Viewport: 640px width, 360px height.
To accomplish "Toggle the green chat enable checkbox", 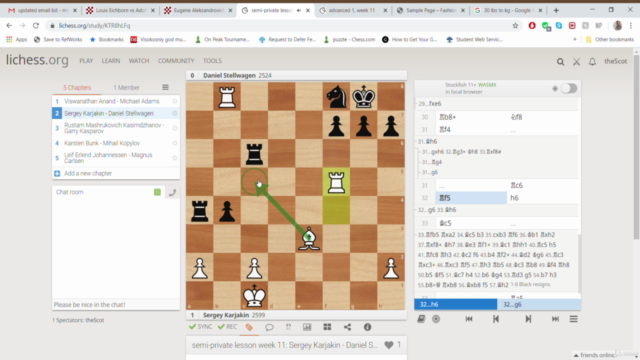I will 157,192.
